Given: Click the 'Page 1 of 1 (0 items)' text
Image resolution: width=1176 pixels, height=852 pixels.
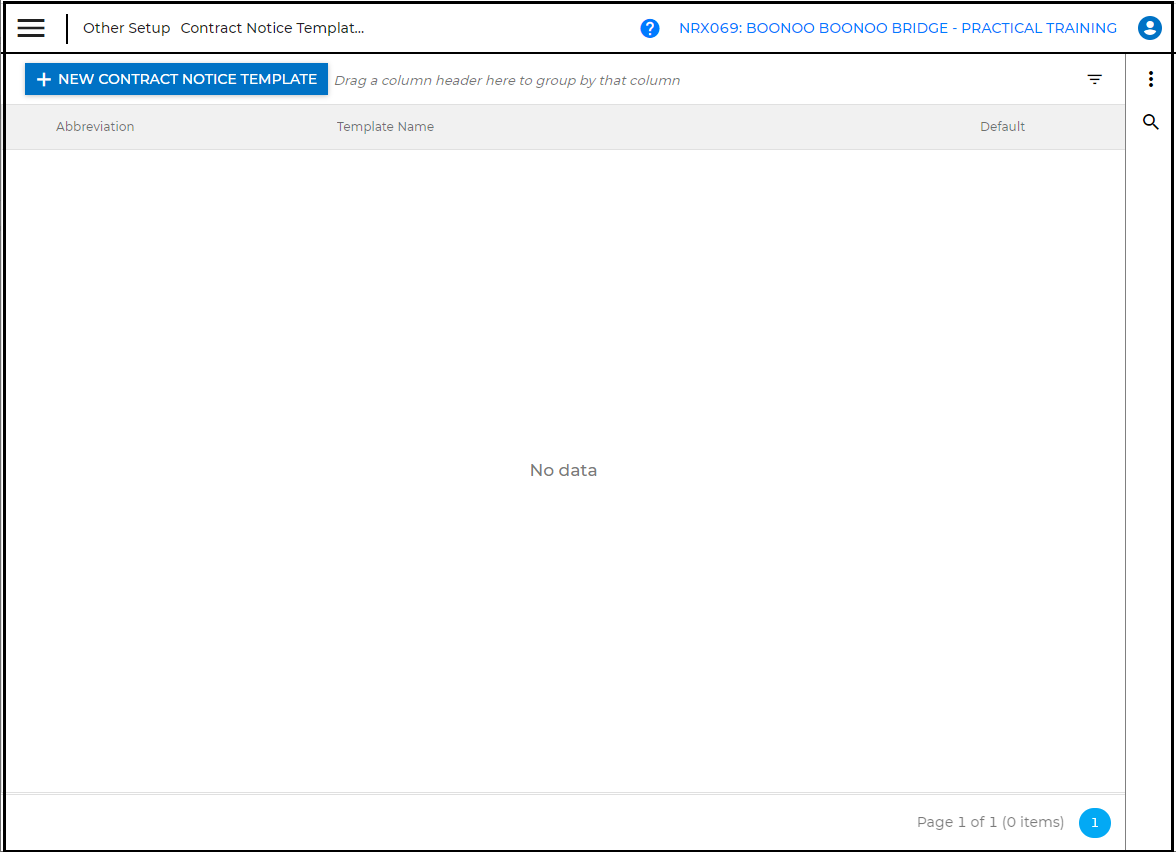Looking at the screenshot, I should point(990,823).
